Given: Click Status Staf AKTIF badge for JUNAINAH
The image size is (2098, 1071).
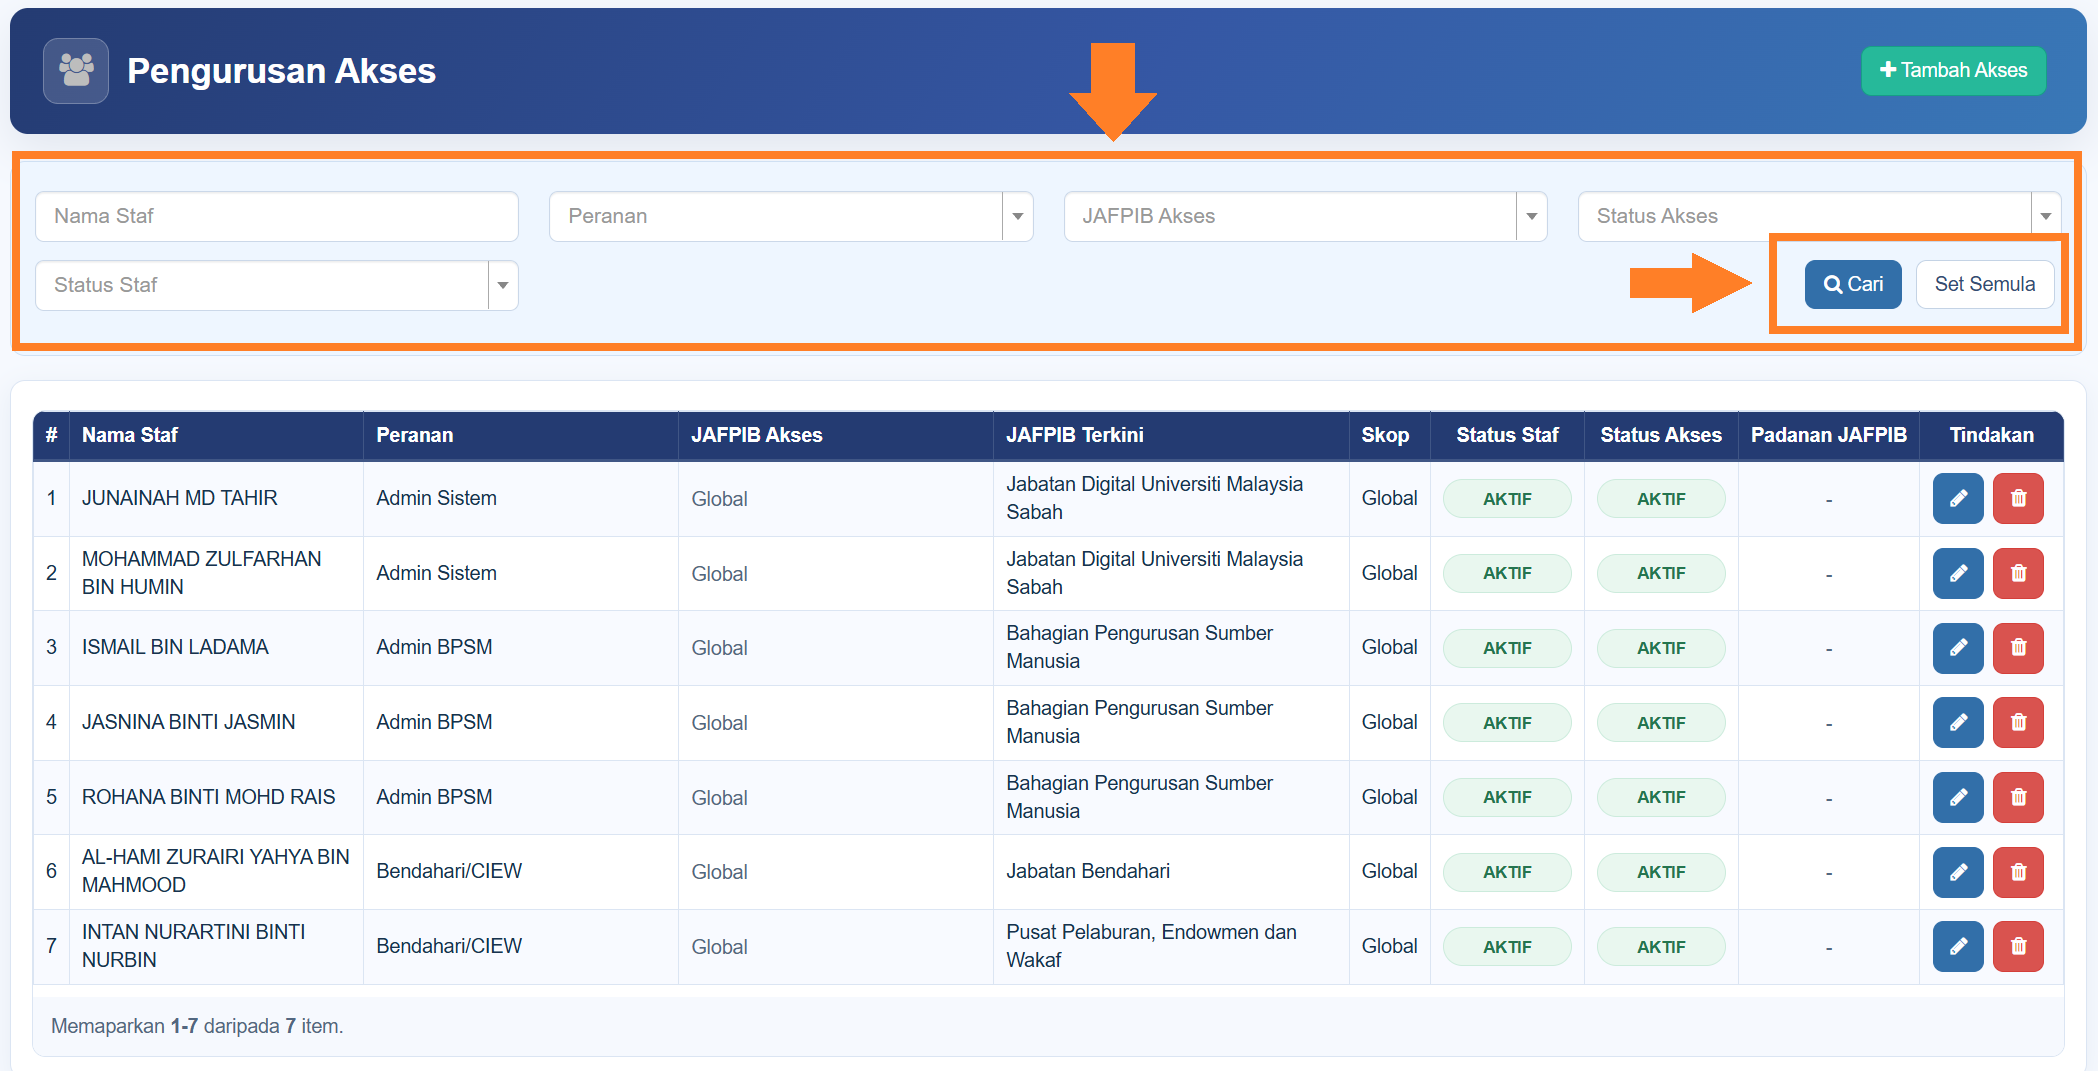Looking at the screenshot, I should tap(1507, 499).
